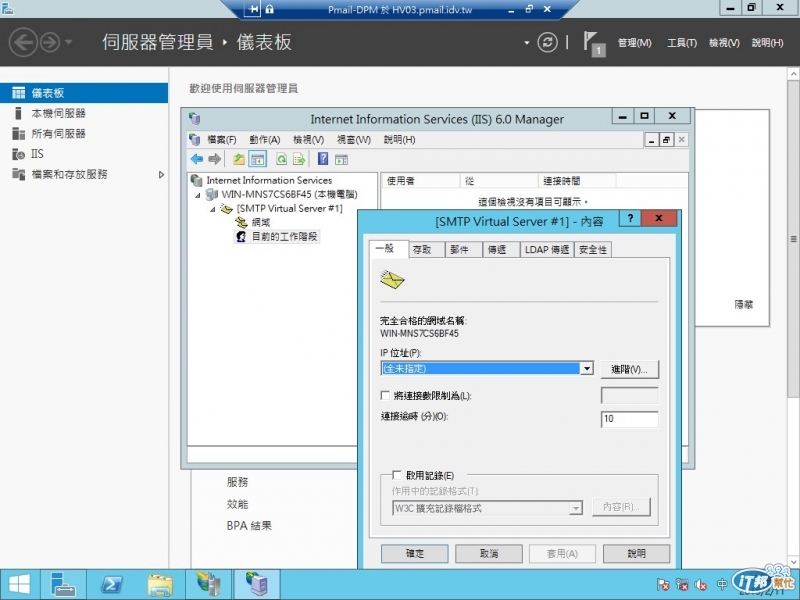800x600 pixels.
Task: Collapse the WIN-MNS7CS6BF45 tree node
Action: click(198, 195)
